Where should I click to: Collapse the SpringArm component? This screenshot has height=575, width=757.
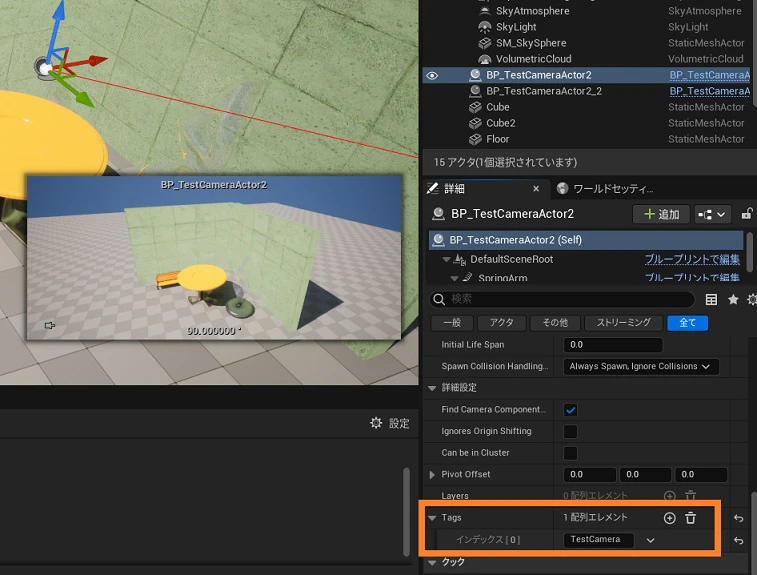pyautogui.click(x=454, y=278)
